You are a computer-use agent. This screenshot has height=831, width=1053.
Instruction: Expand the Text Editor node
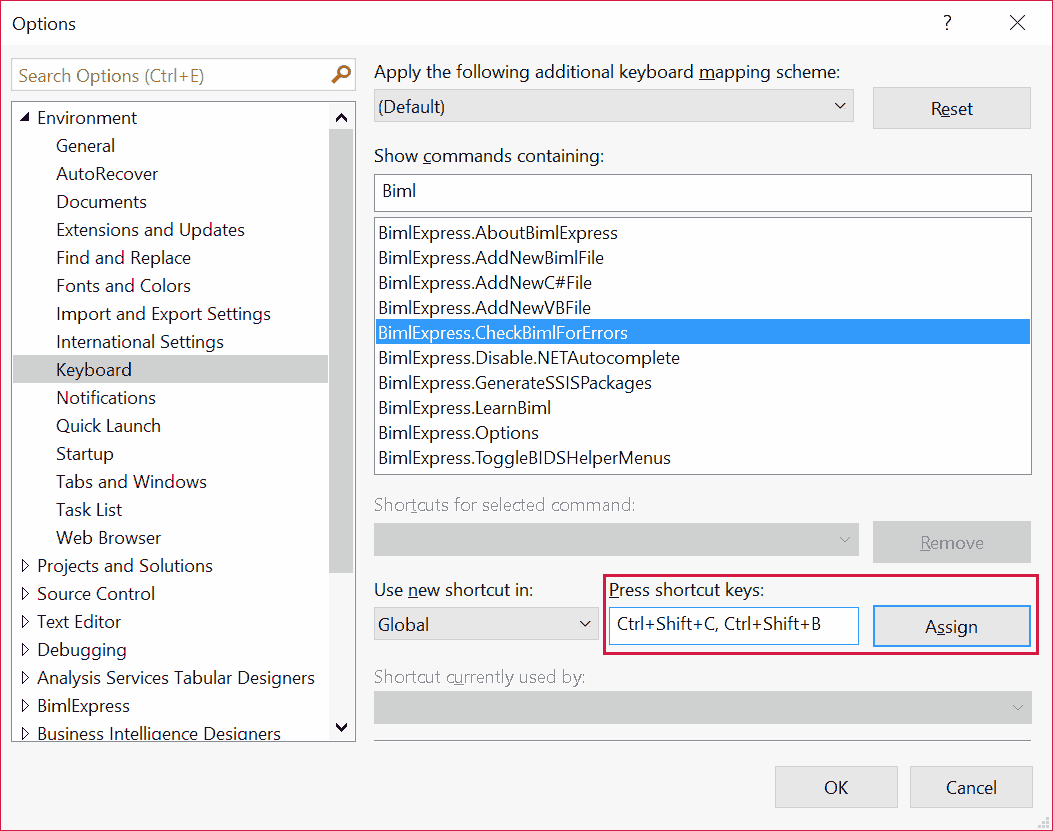(x=25, y=621)
